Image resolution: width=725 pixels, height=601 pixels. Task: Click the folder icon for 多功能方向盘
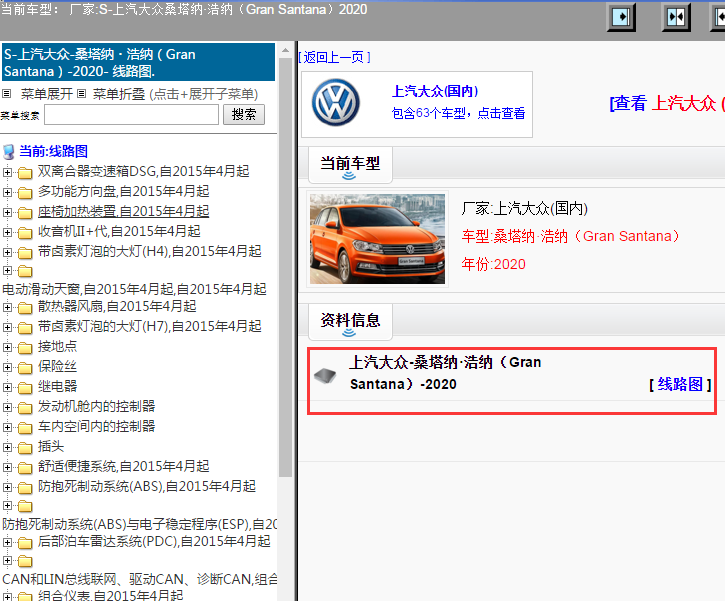pos(25,193)
